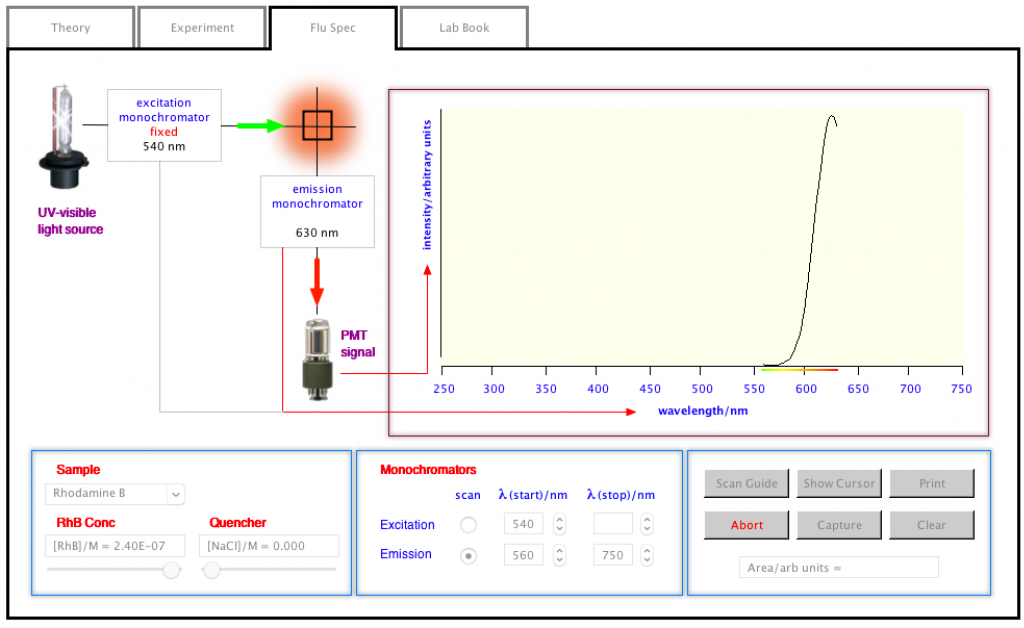Decrease the Excitation start wavelength stepper
This screenshot has height=628, width=1024.
pyautogui.click(x=560, y=529)
